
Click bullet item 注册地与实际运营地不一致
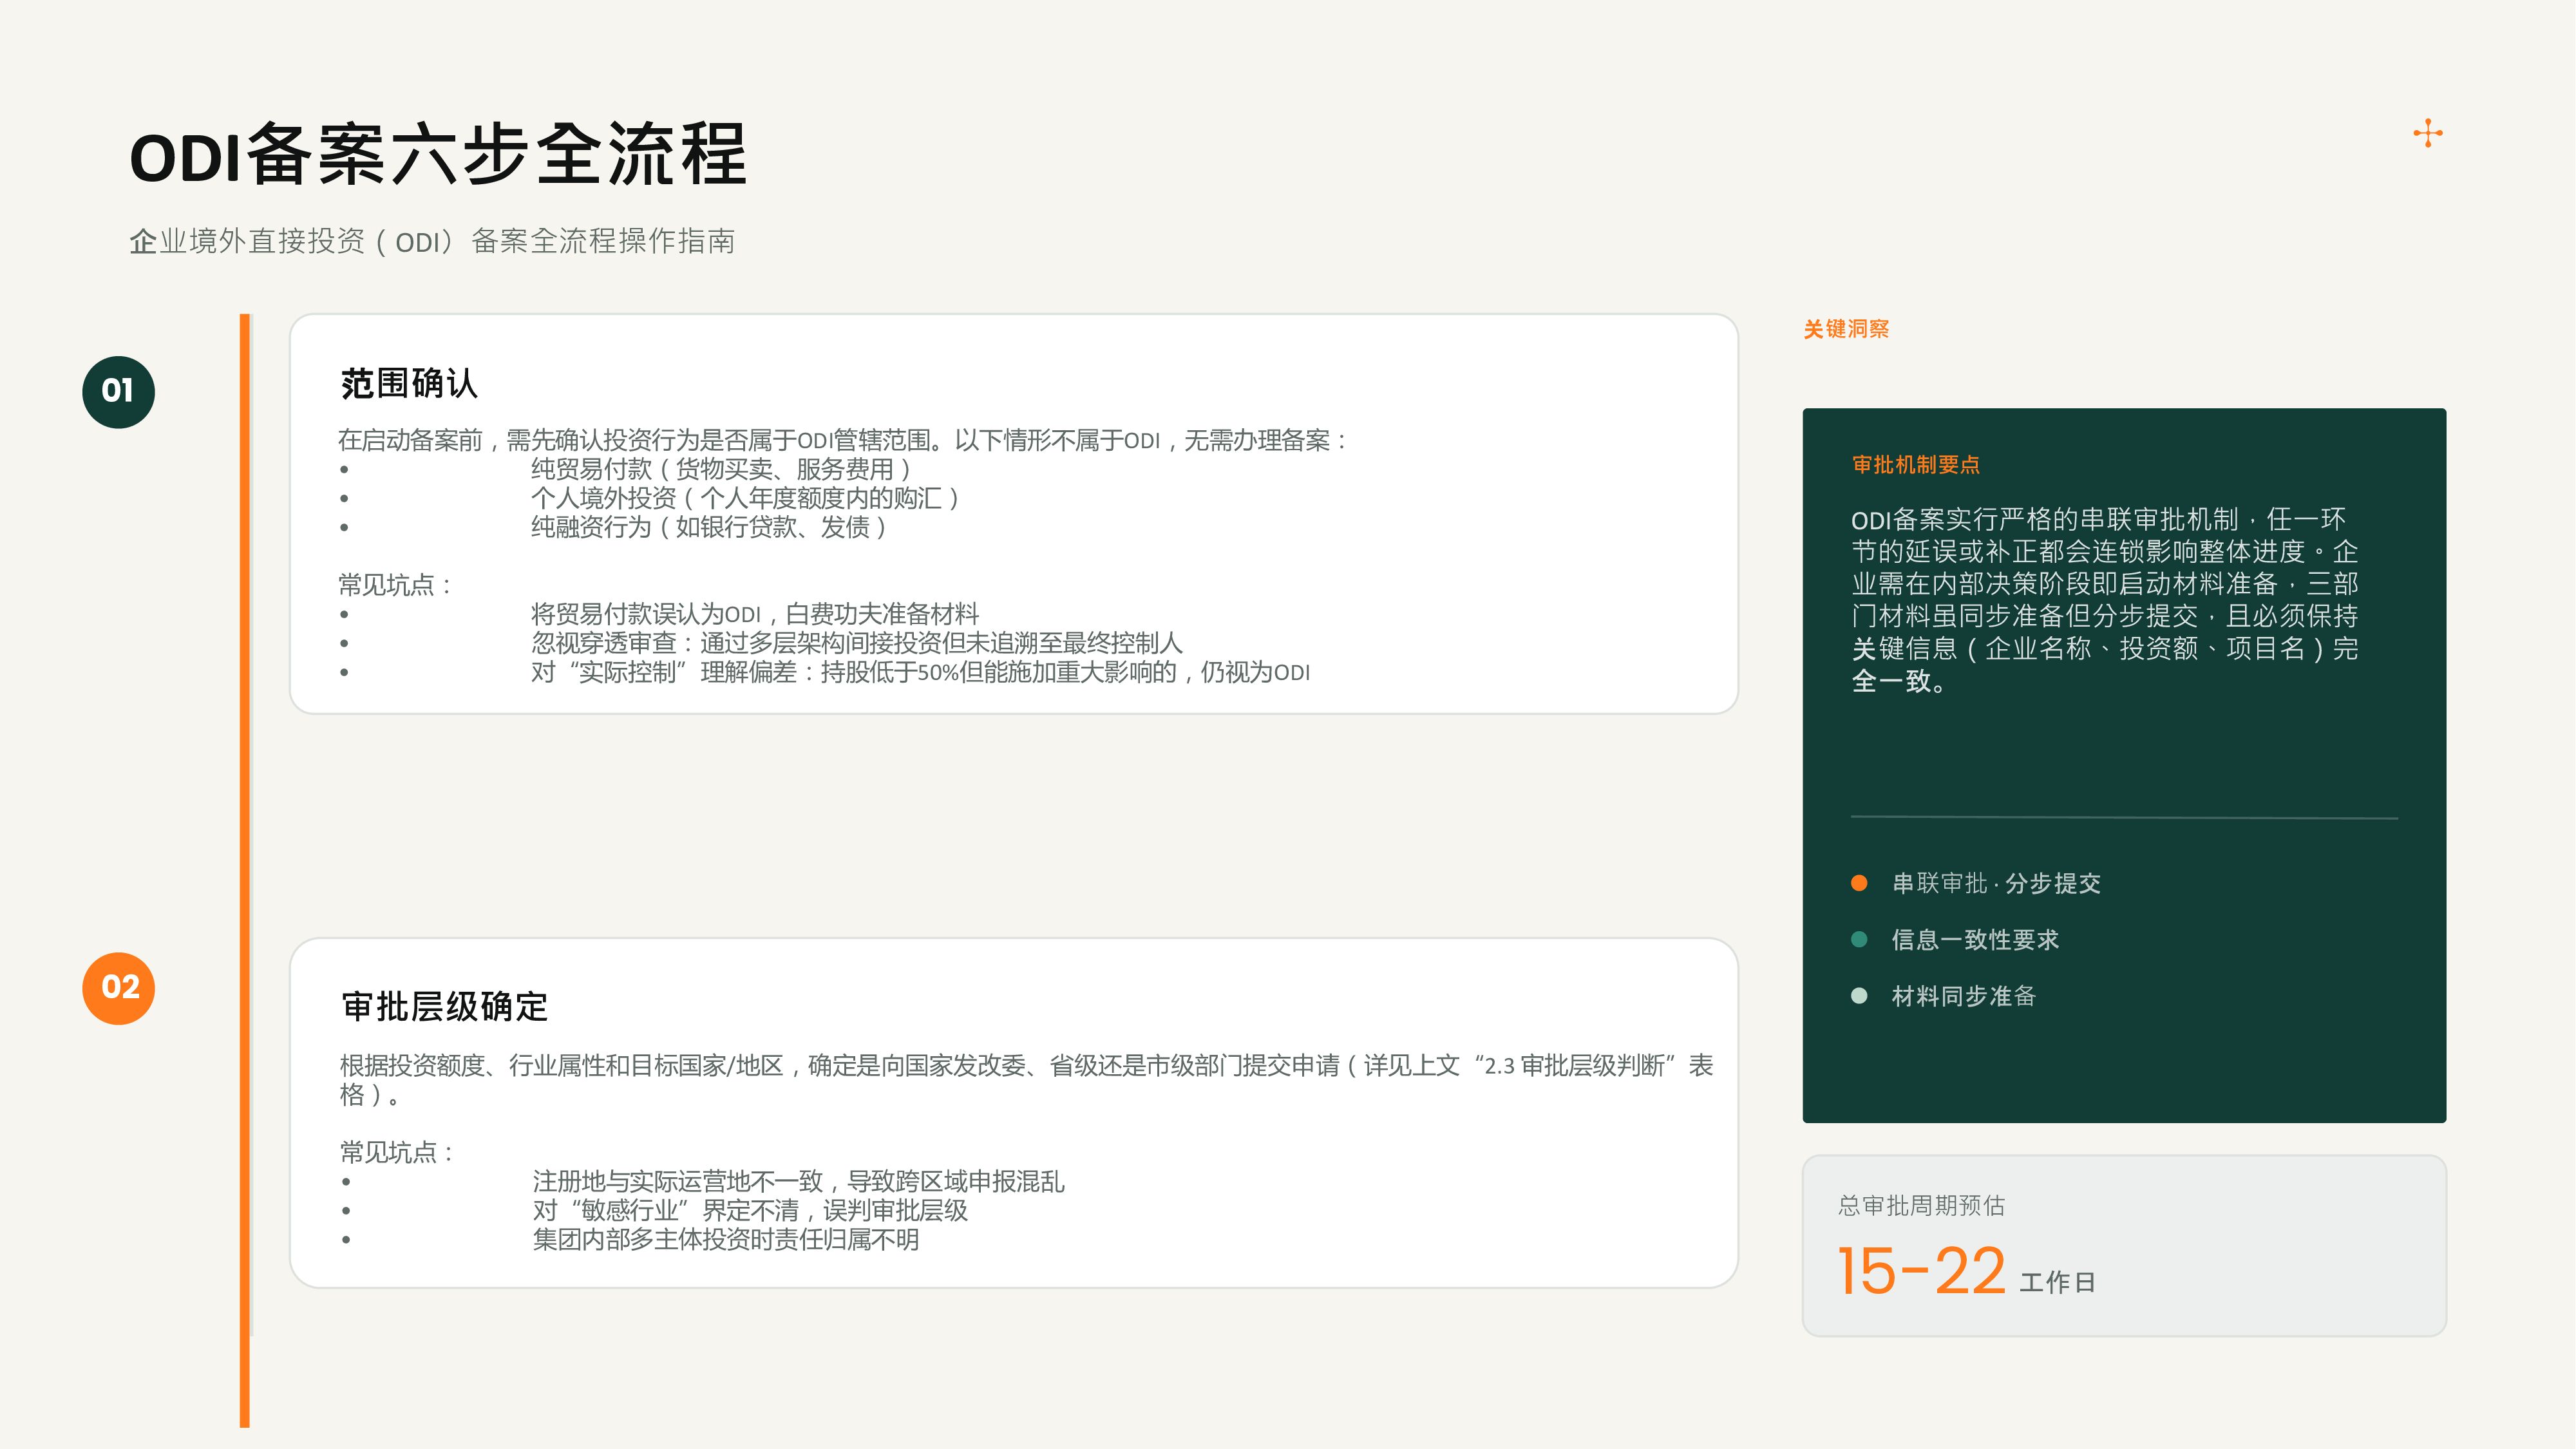798,1182
